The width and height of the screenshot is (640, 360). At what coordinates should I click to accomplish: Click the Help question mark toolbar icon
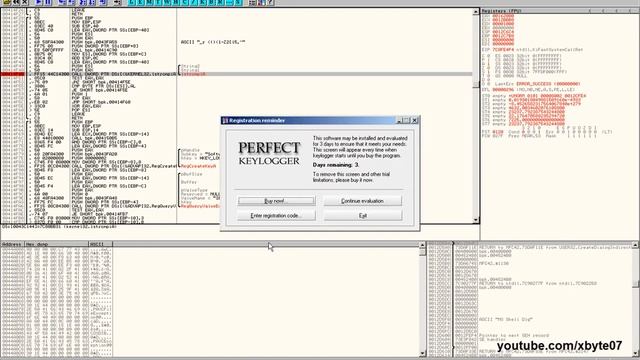(270, 2)
